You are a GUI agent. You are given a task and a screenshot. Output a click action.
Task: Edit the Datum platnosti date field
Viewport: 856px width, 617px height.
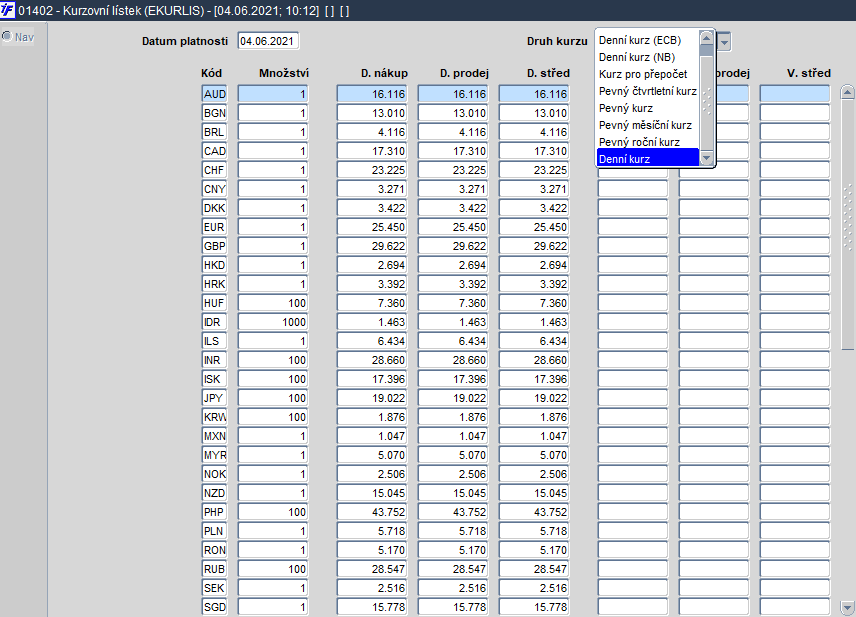pos(268,41)
